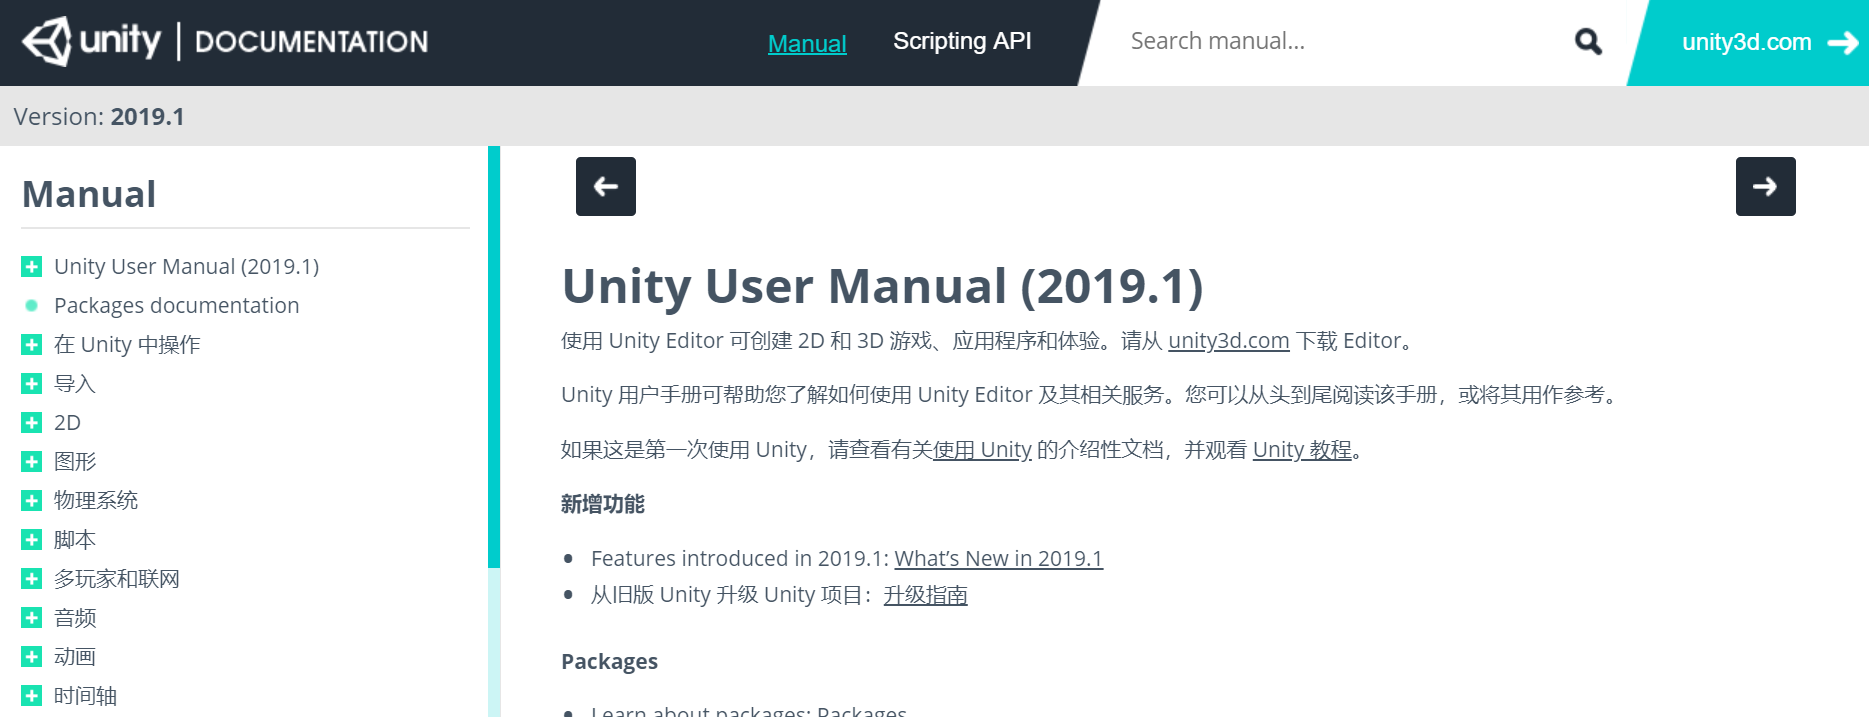
Task: Expand the 脚本 section
Action: tap(32, 540)
